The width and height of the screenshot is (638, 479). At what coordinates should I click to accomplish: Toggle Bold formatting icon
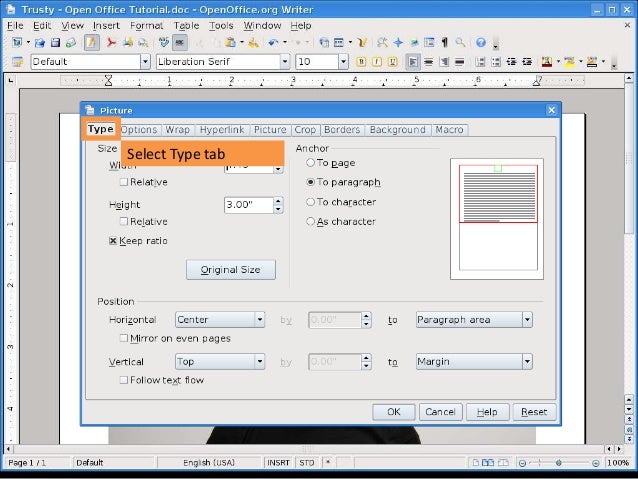click(x=361, y=62)
